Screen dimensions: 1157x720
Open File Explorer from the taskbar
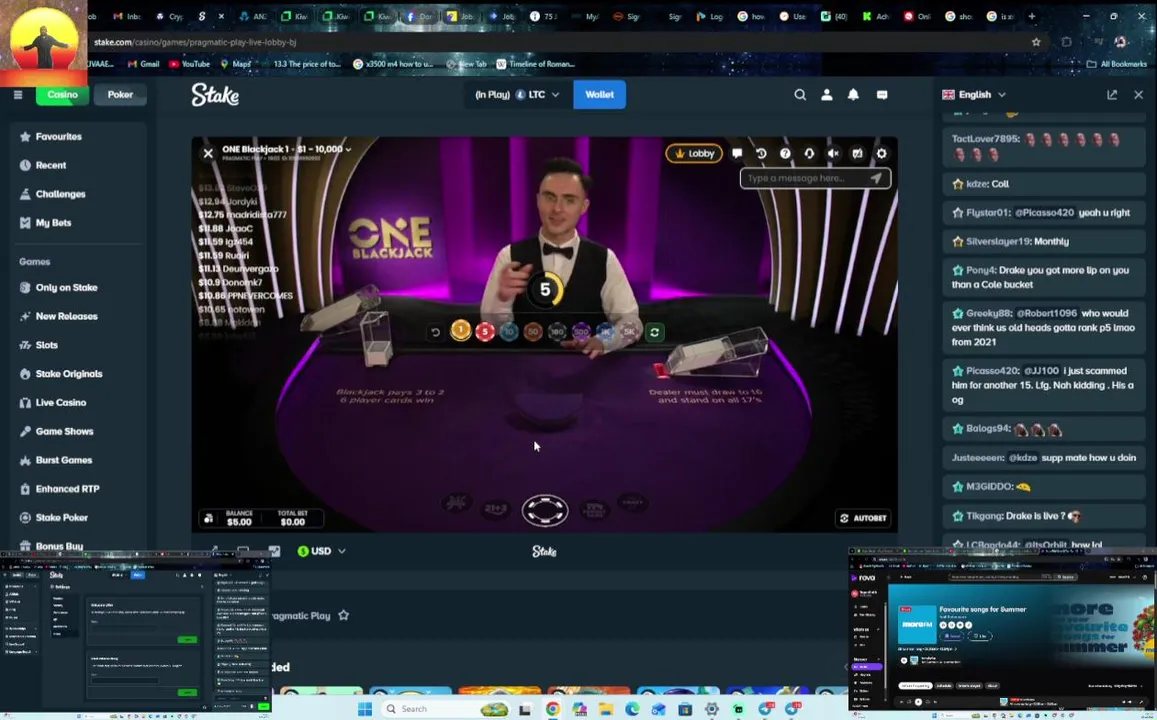point(606,709)
